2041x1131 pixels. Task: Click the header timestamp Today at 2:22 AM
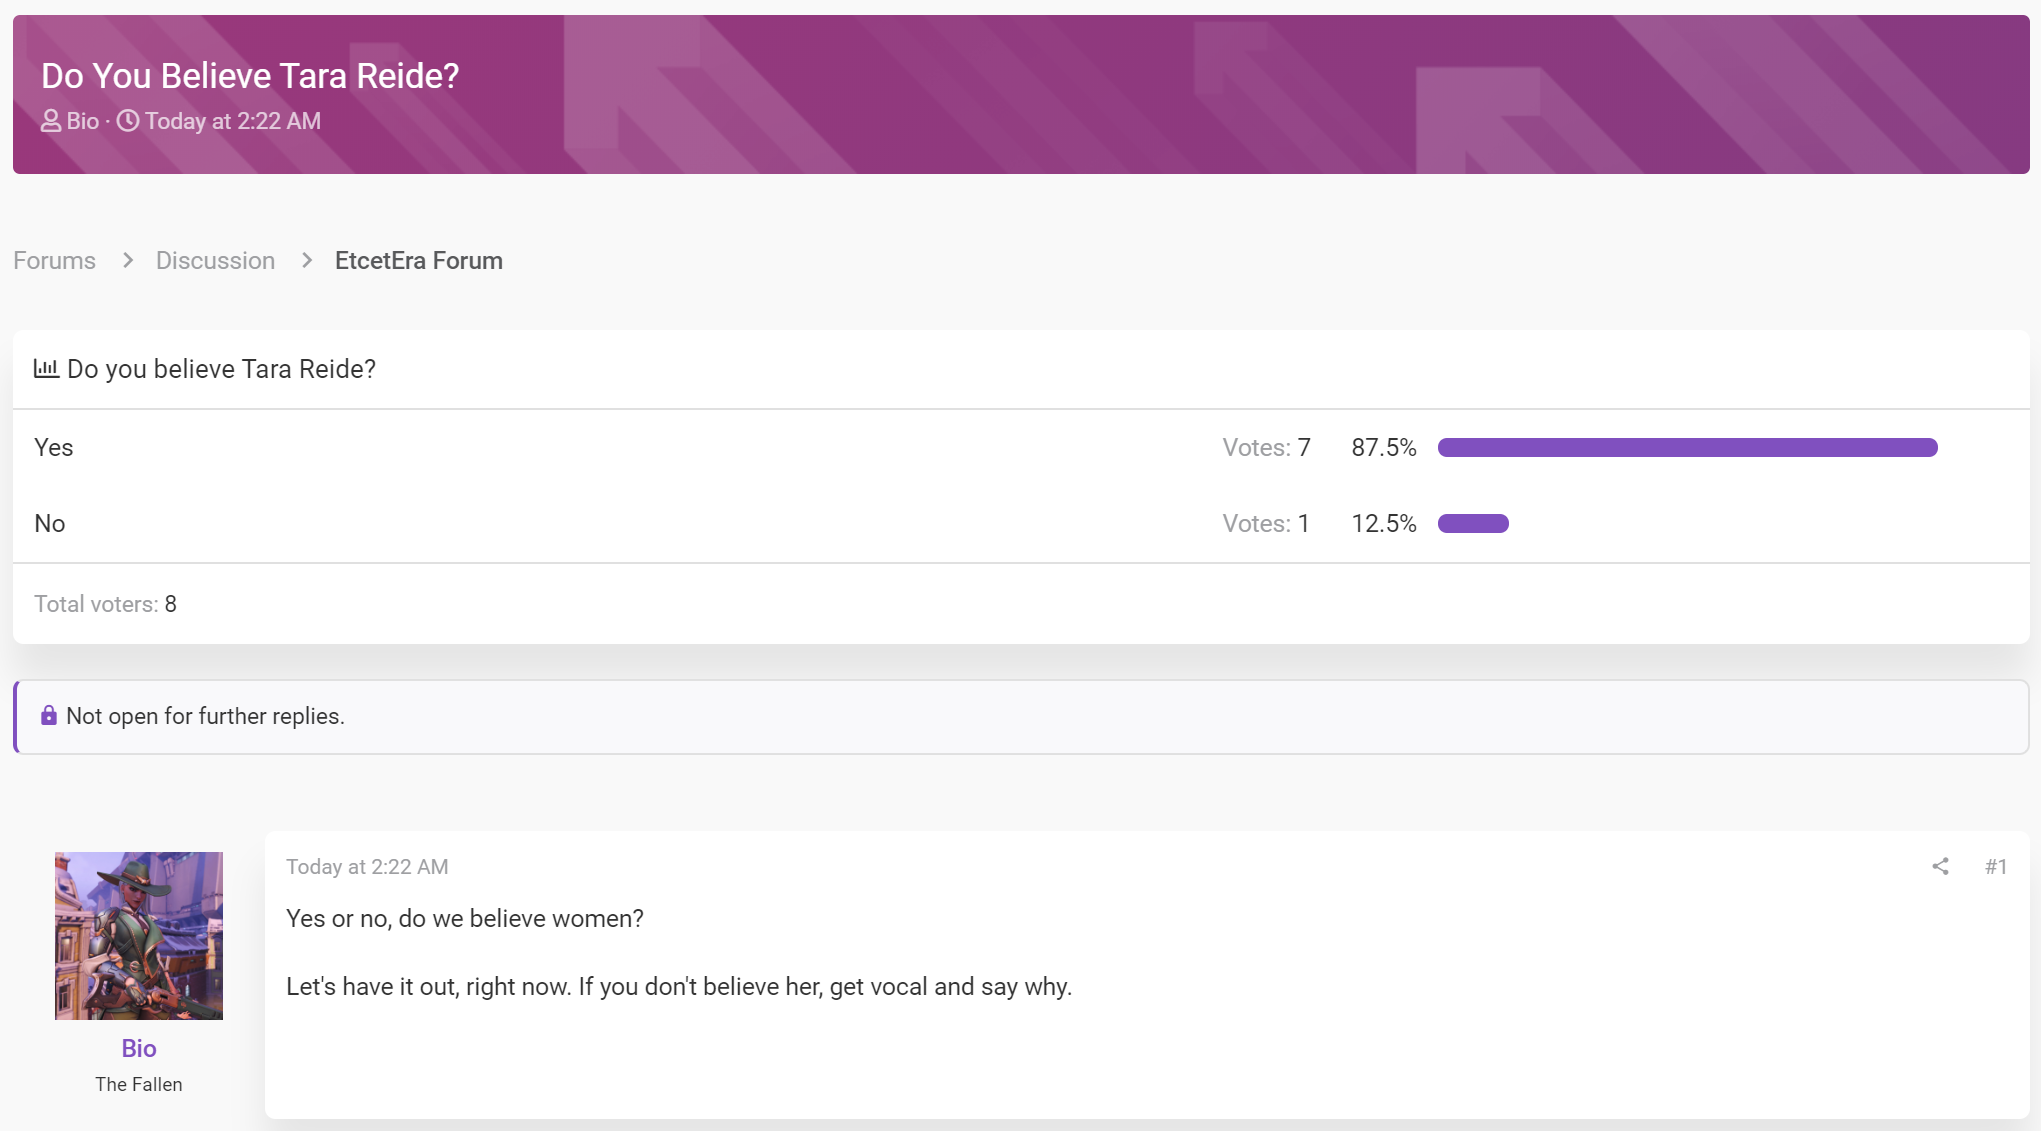point(233,121)
